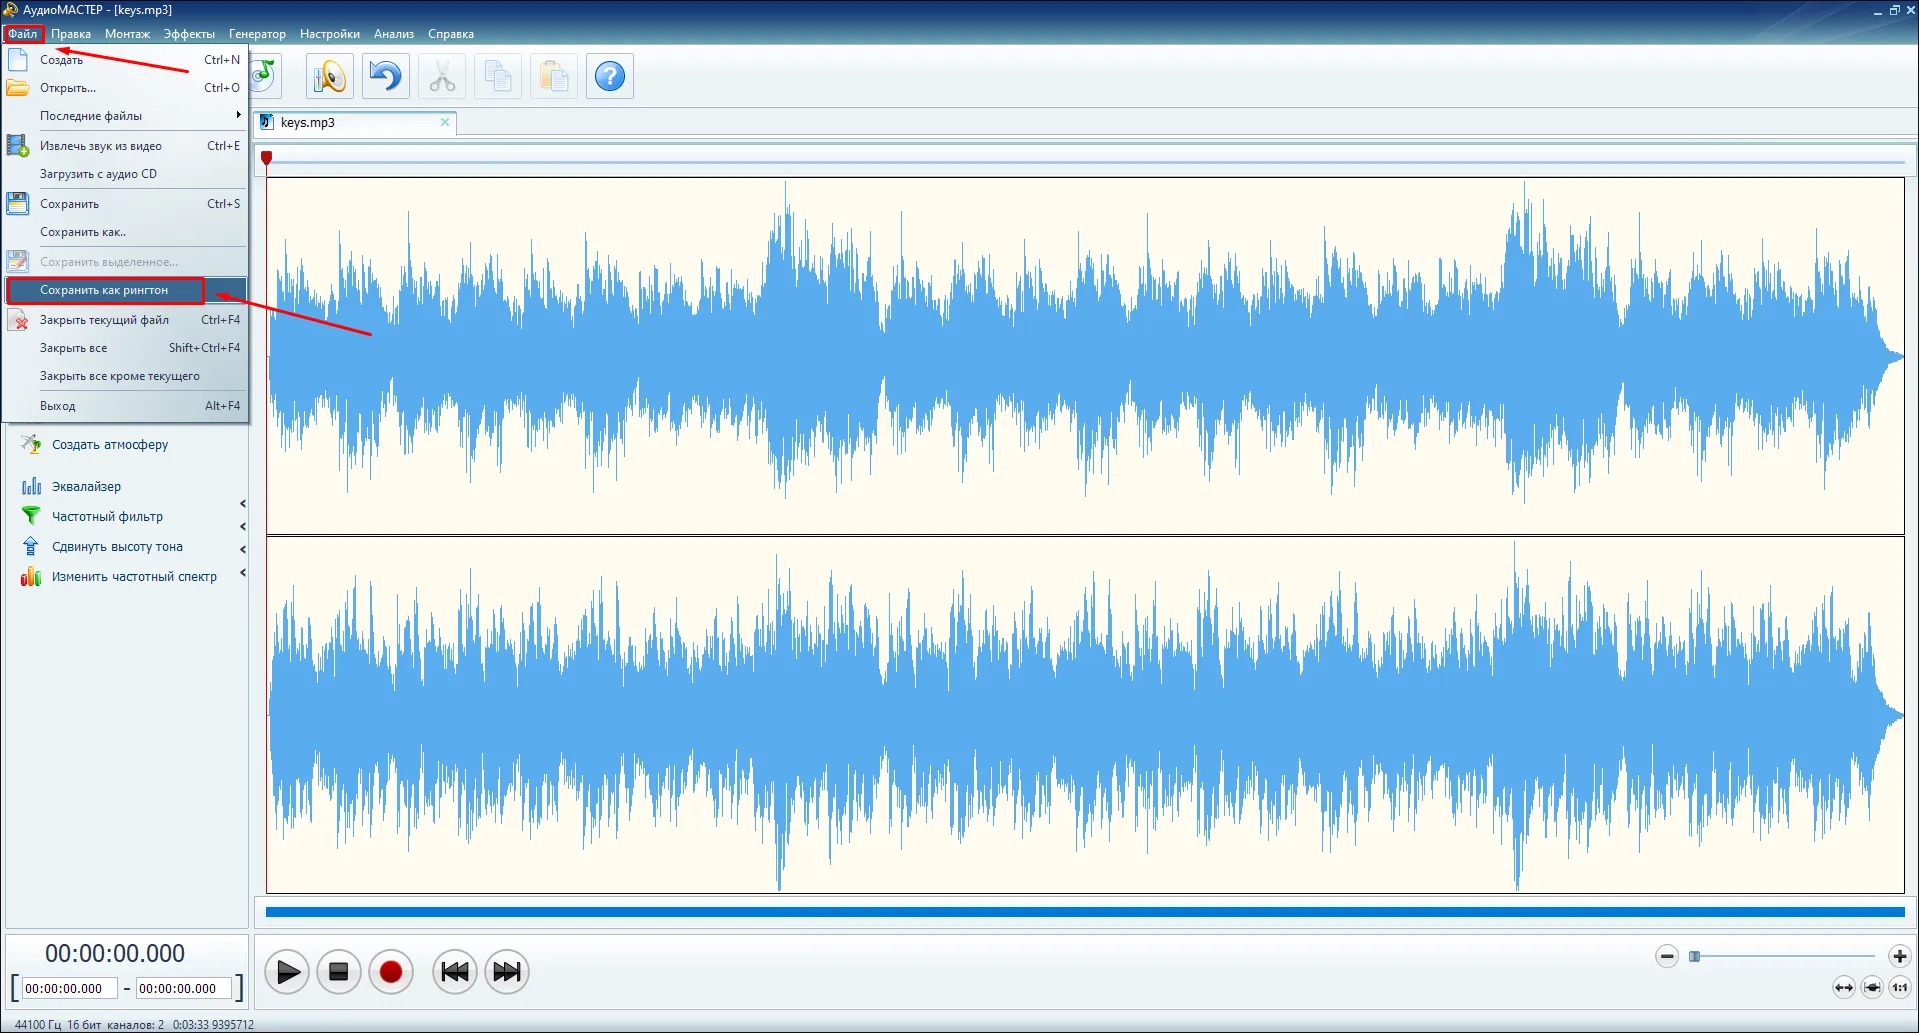Open the volume speaker mixer toolbar icon
The image size is (1919, 1033).
pos(330,76)
